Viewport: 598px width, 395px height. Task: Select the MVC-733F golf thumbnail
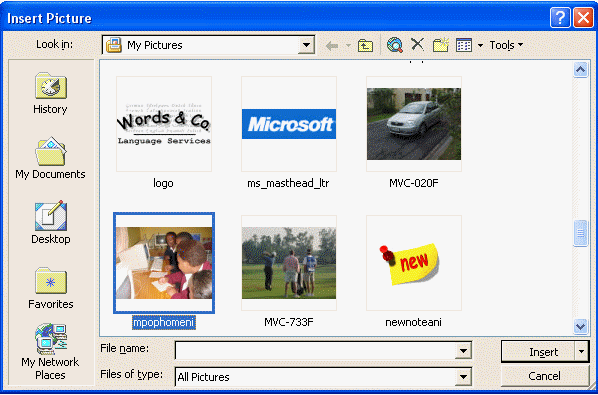[x=289, y=263]
